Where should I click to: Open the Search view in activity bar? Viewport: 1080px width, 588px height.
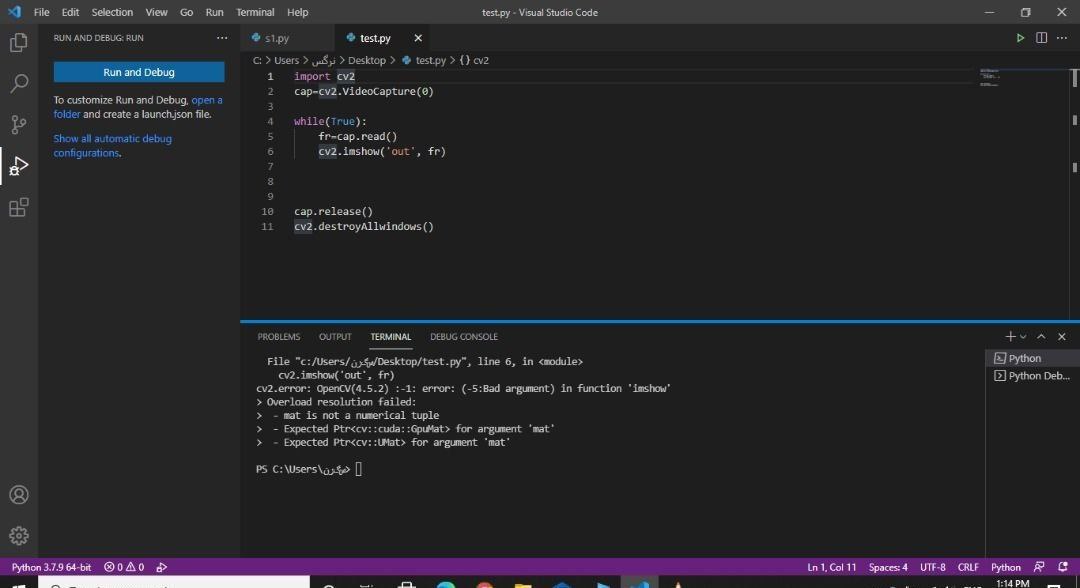pyautogui.click(x=19, y=83)
